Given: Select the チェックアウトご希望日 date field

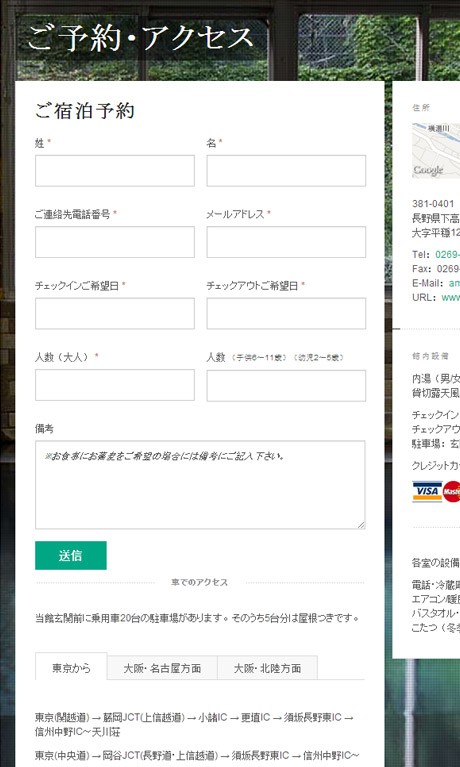Looking at the screenshot, I should [x=286, y=313].
